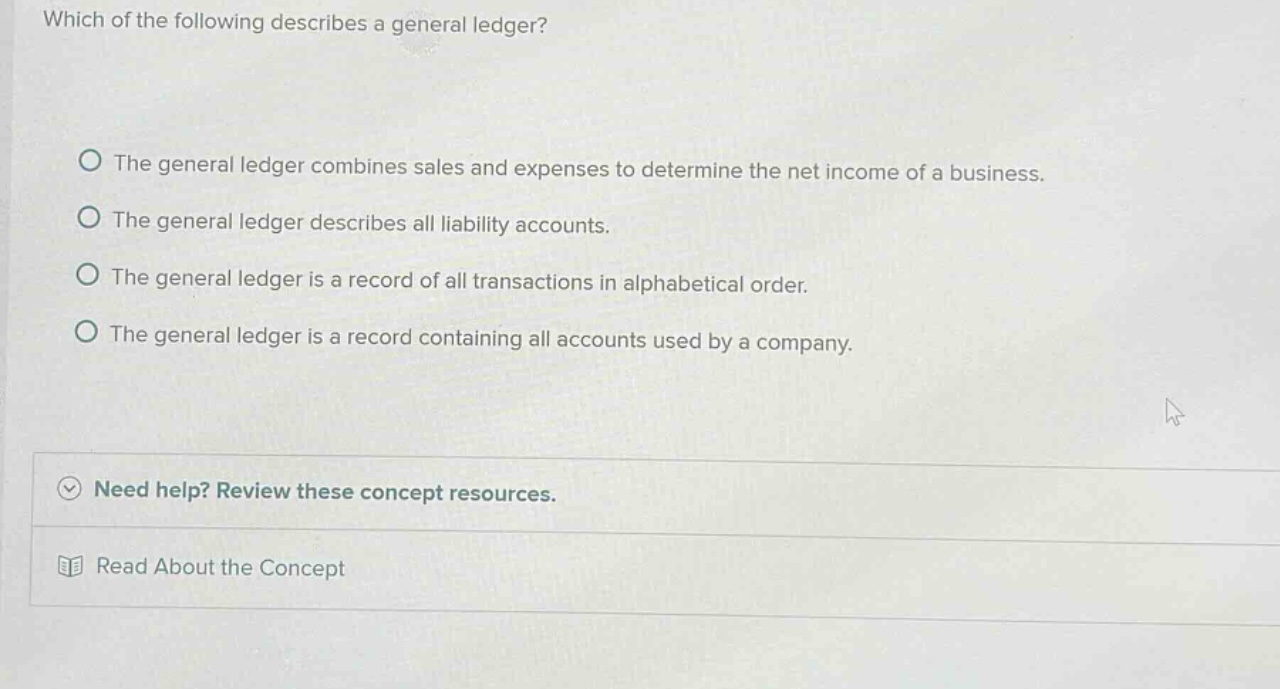Click the Need help Review these concept resources text
Image resolution: width=1280 pixels, height=689 pixels.
click(x=324, y=492)
